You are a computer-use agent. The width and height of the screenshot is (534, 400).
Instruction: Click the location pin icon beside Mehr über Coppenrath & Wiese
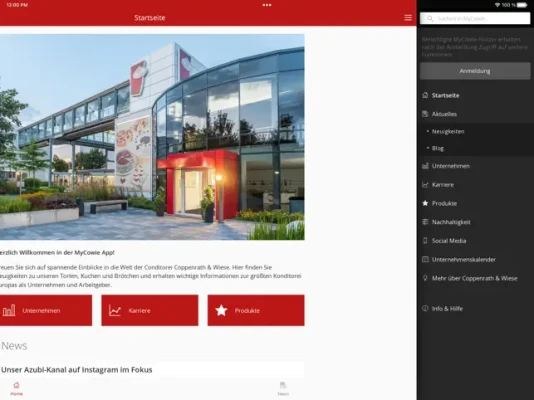pyautogui.click(x=425, y=278)
